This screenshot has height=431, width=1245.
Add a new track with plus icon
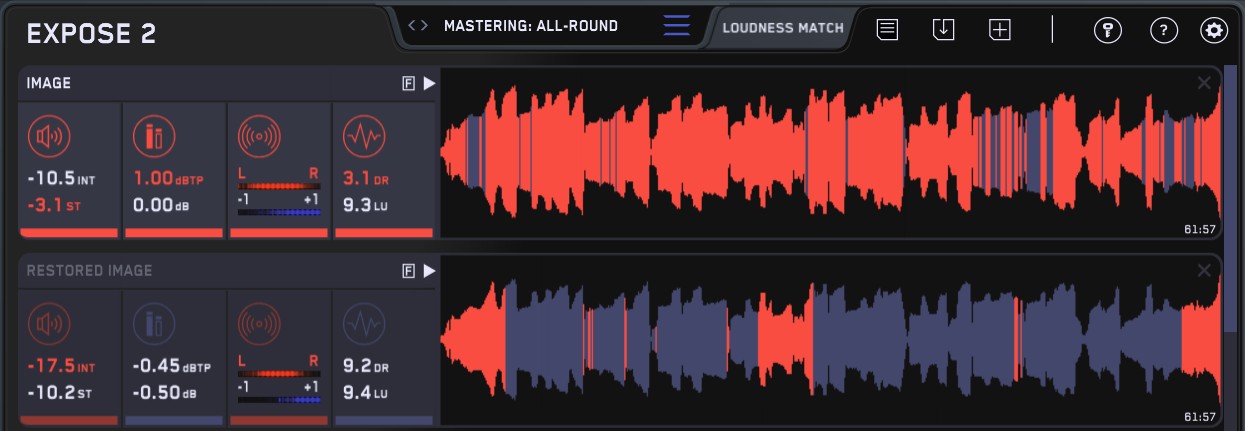pyautogui.click(x=1000, y=30)
